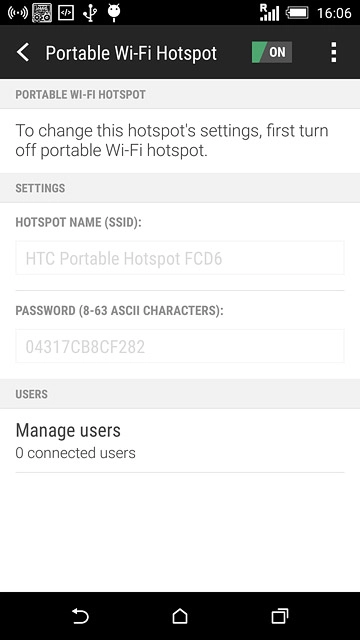Tap the Android debugging status icon
This screenshot has width=360, height=640.
coord(114,13)
